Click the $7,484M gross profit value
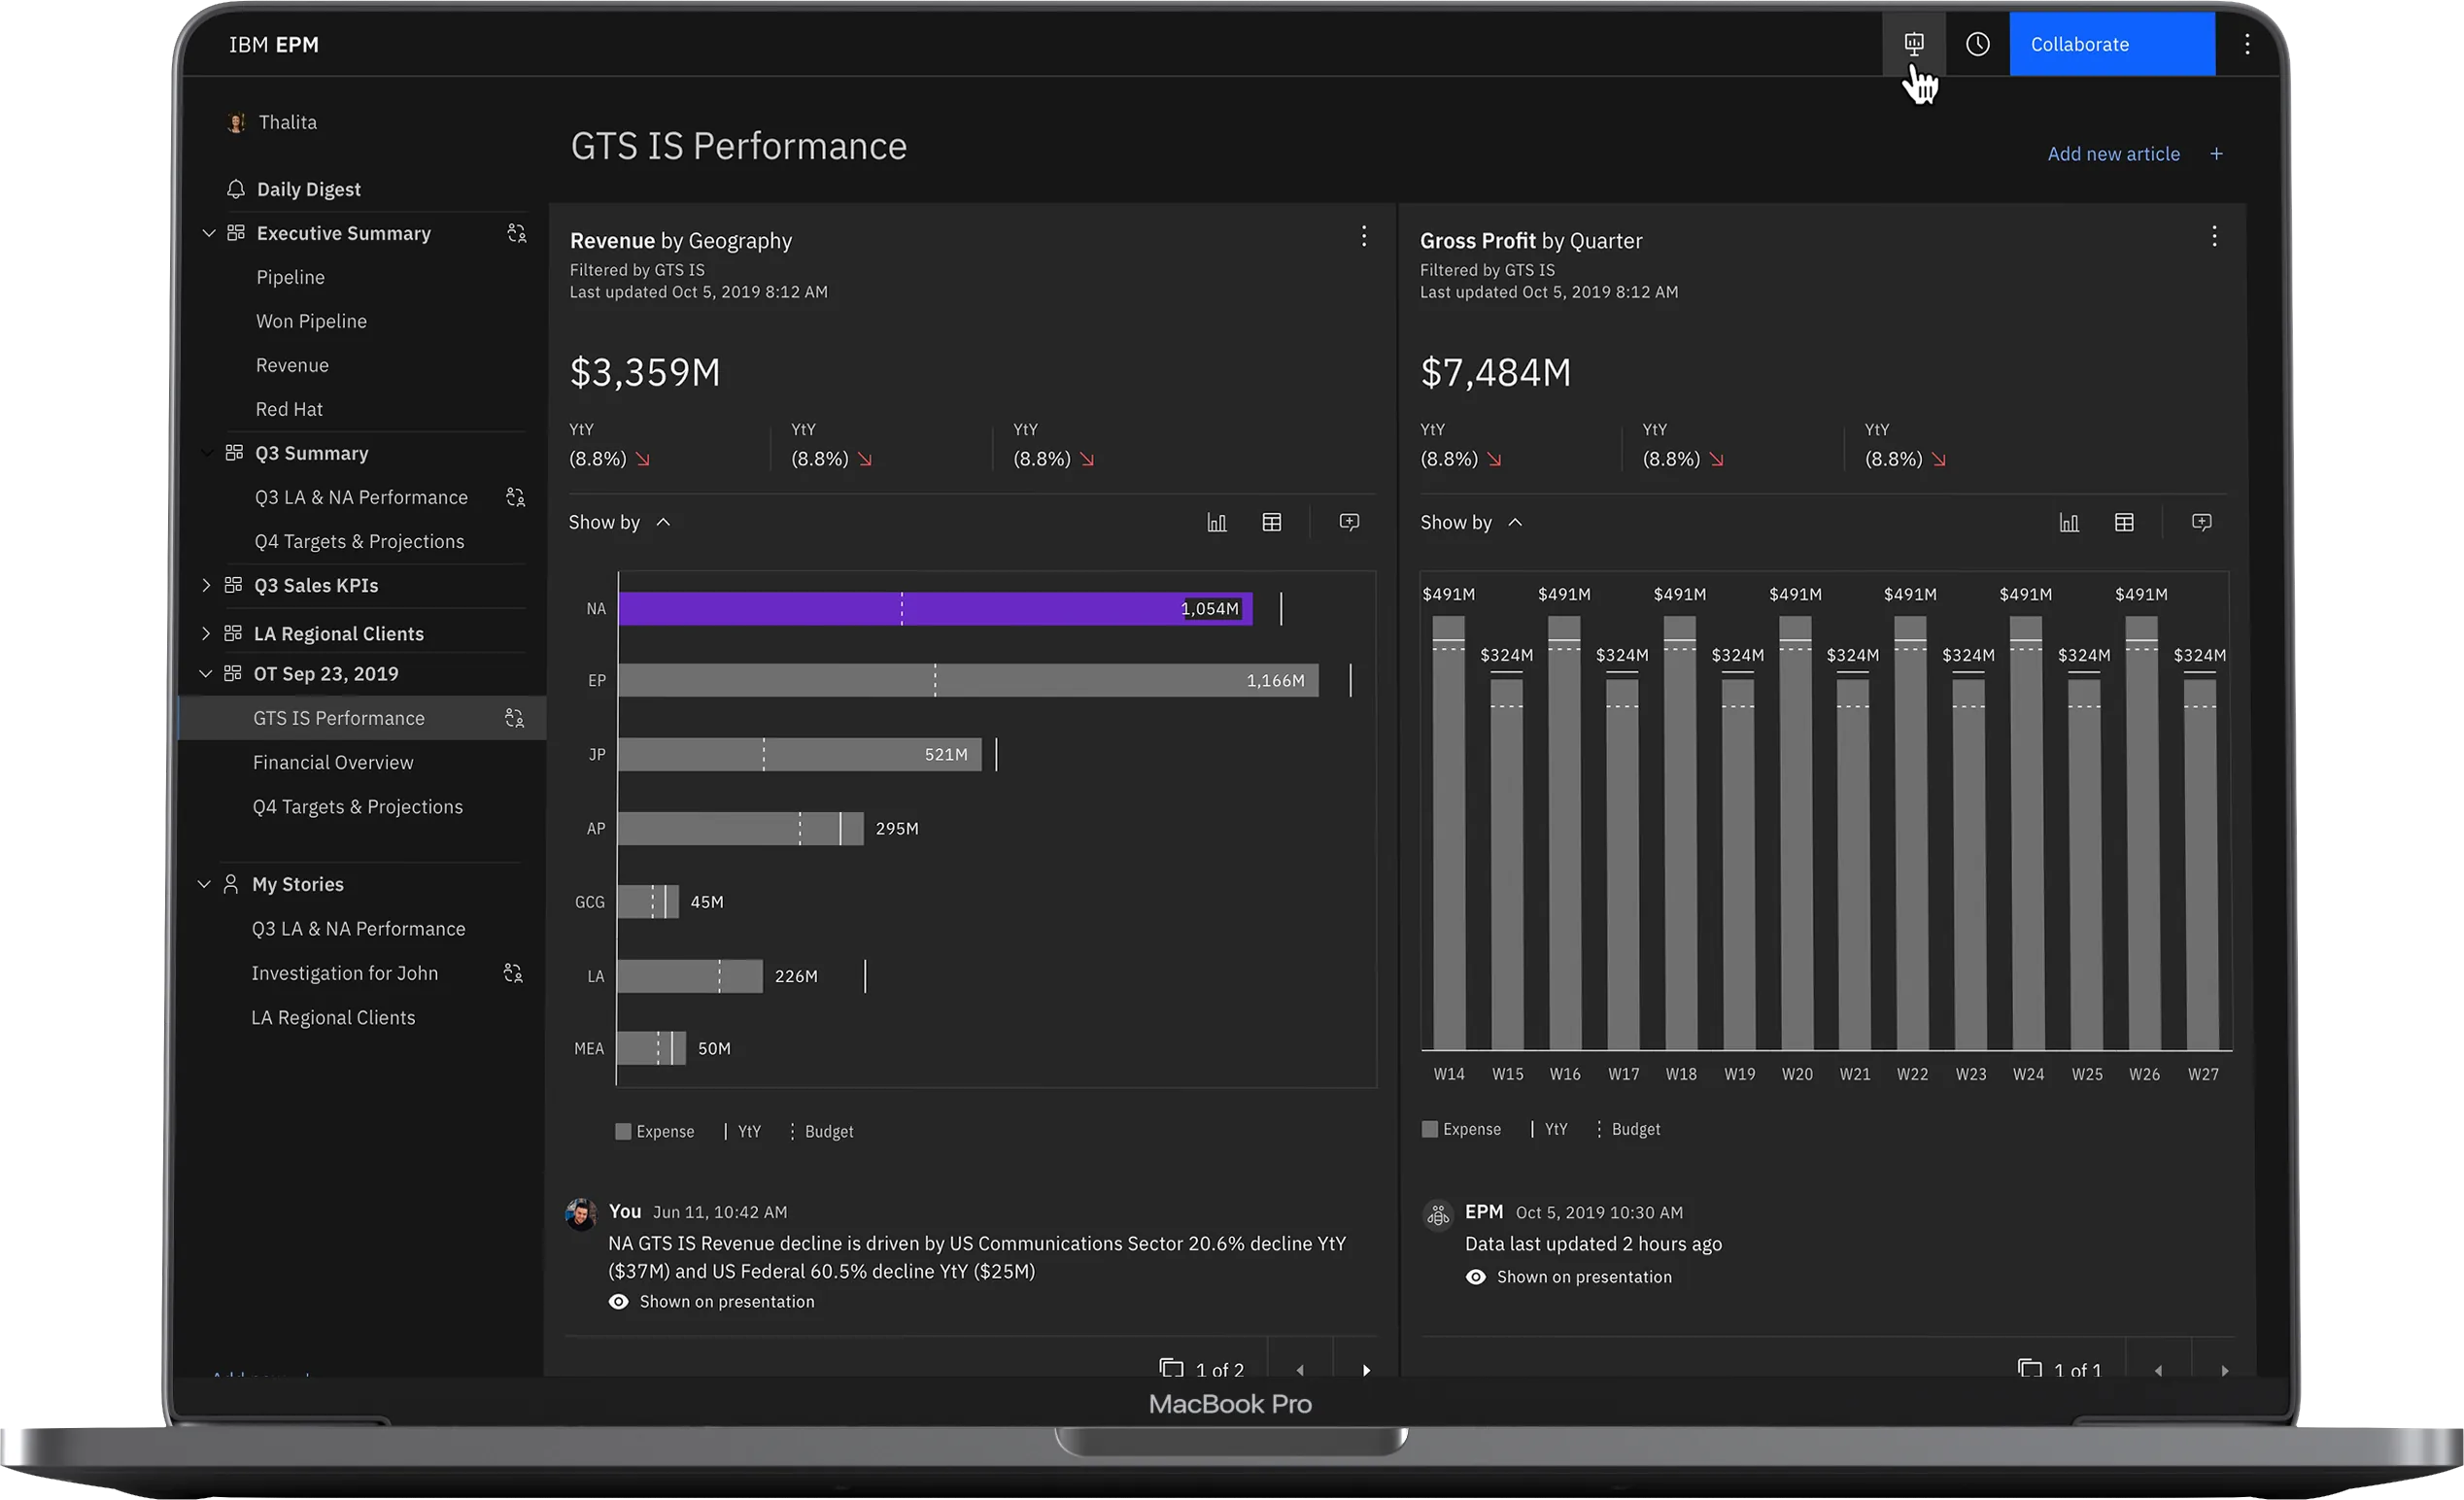Viewport: 2464px width, 1500px height. (1495, 372)
